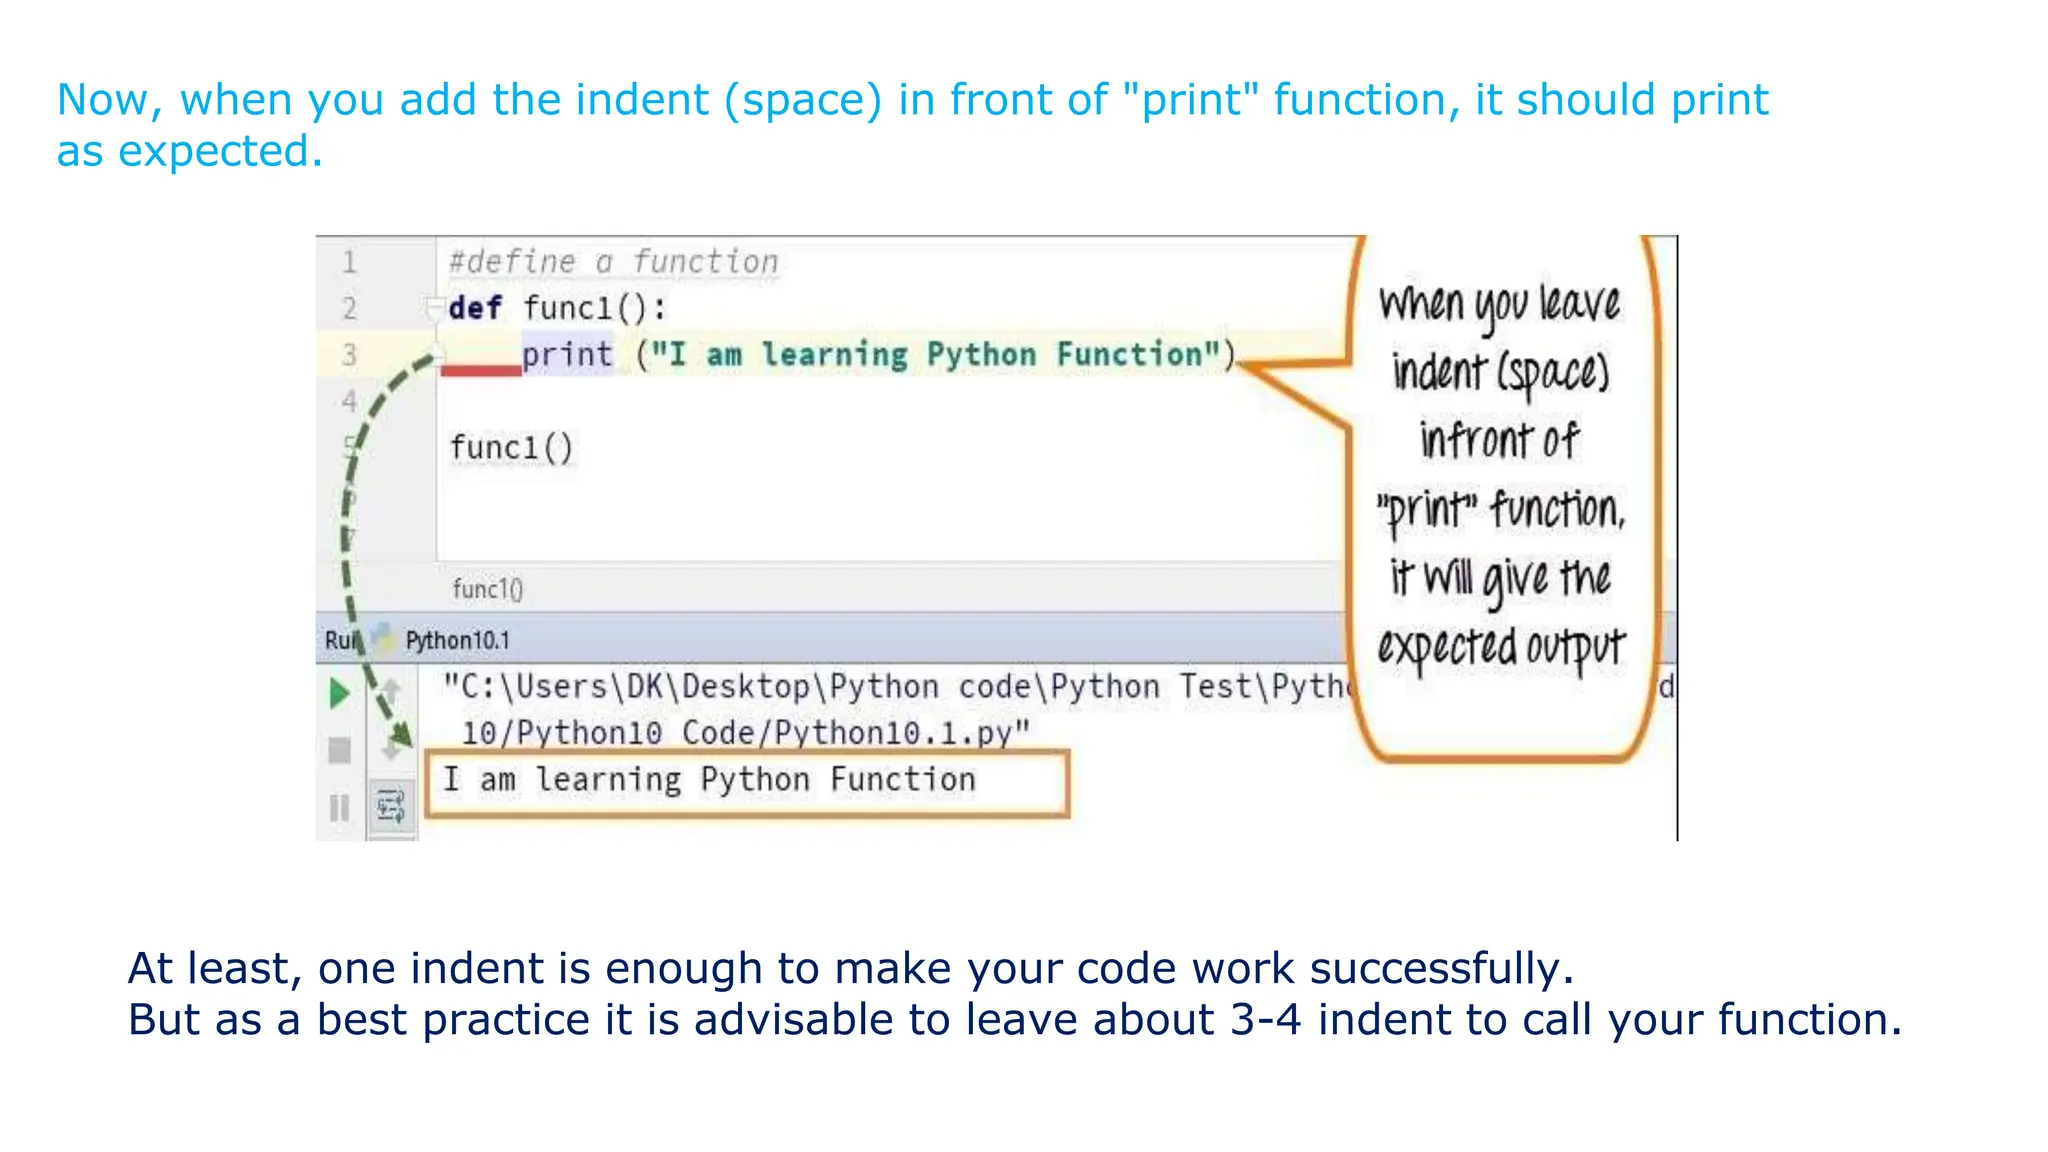
Task: Click line number 1 in the gutter
Action: click(349, 262)
